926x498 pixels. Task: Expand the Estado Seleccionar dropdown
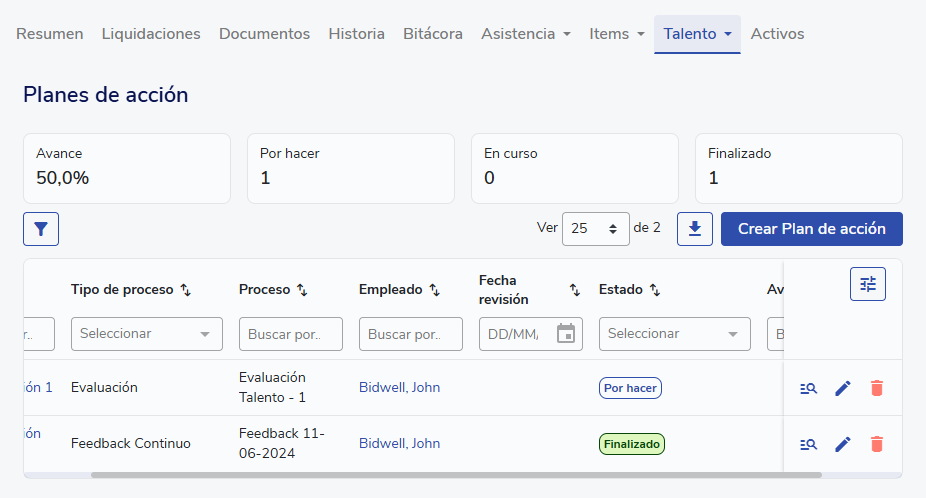click(x=674, y=334)
